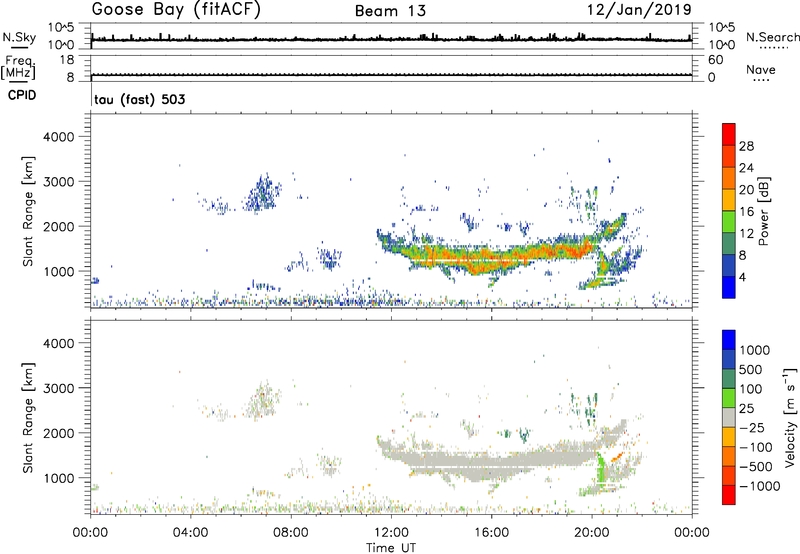
Task: Click the '60' Nave scale value
Action: [715, 60]
